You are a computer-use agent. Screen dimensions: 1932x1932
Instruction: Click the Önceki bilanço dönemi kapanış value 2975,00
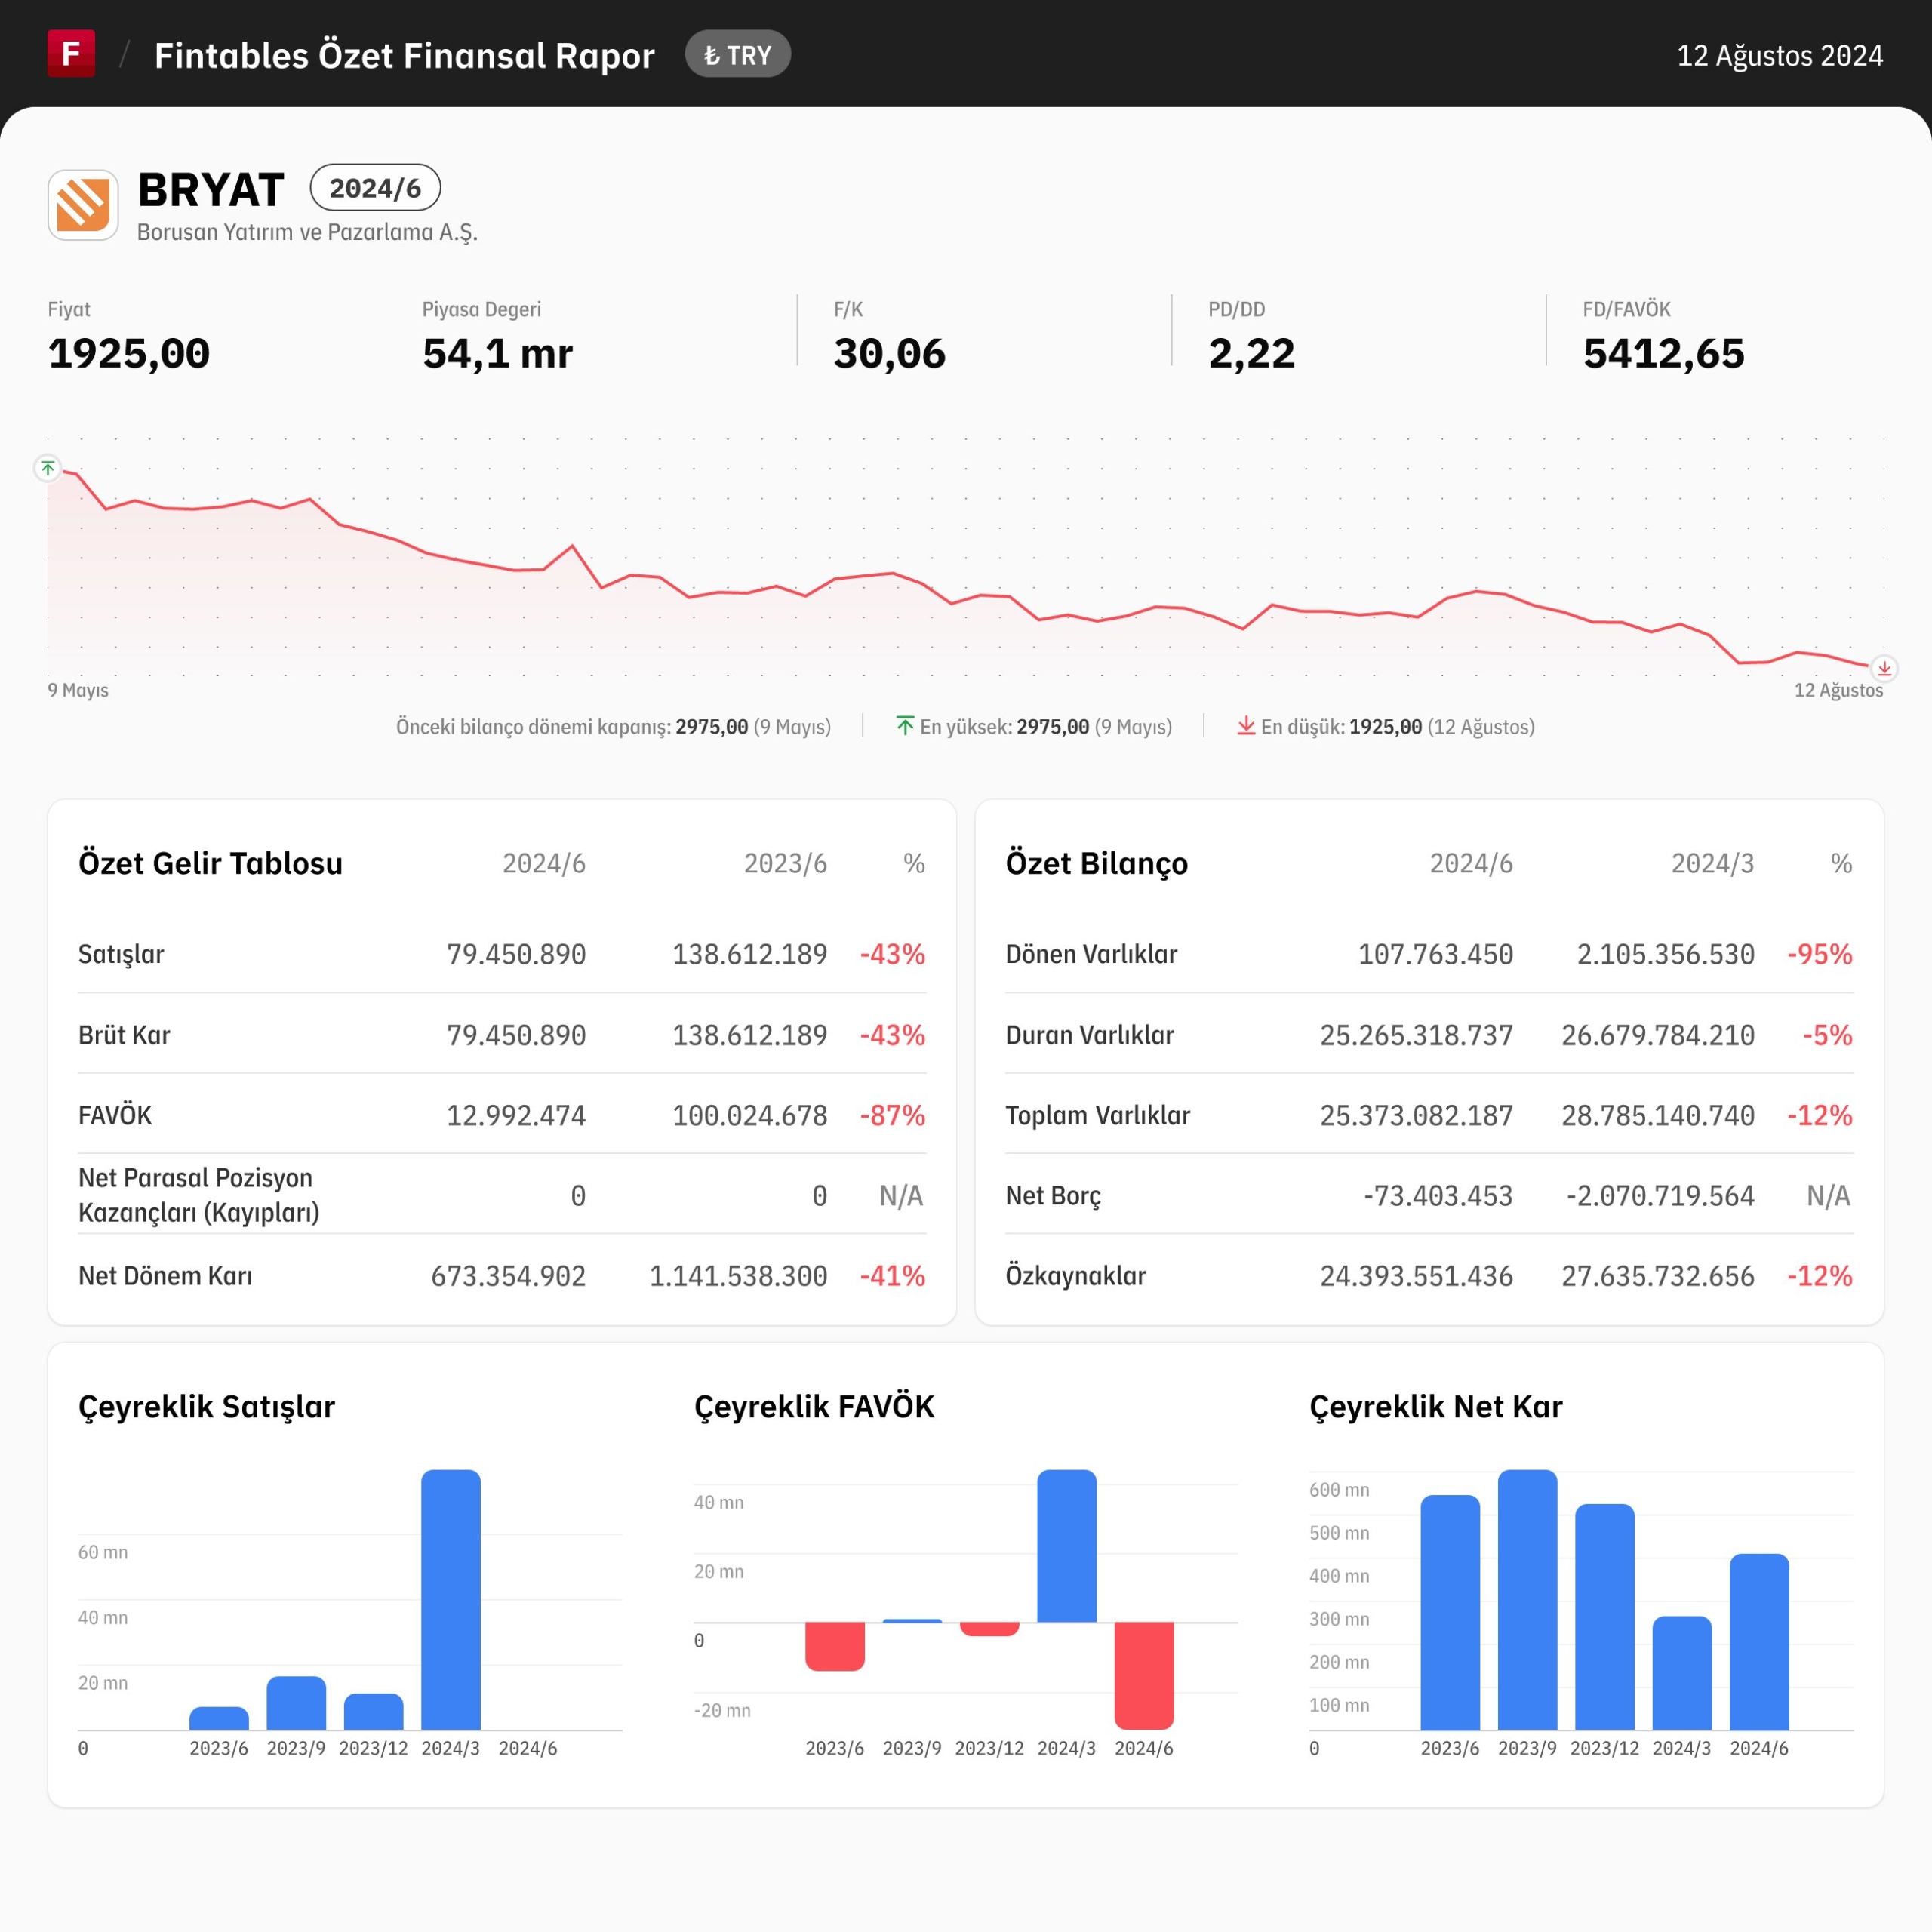pyautogui.click(x=712, y=727)
